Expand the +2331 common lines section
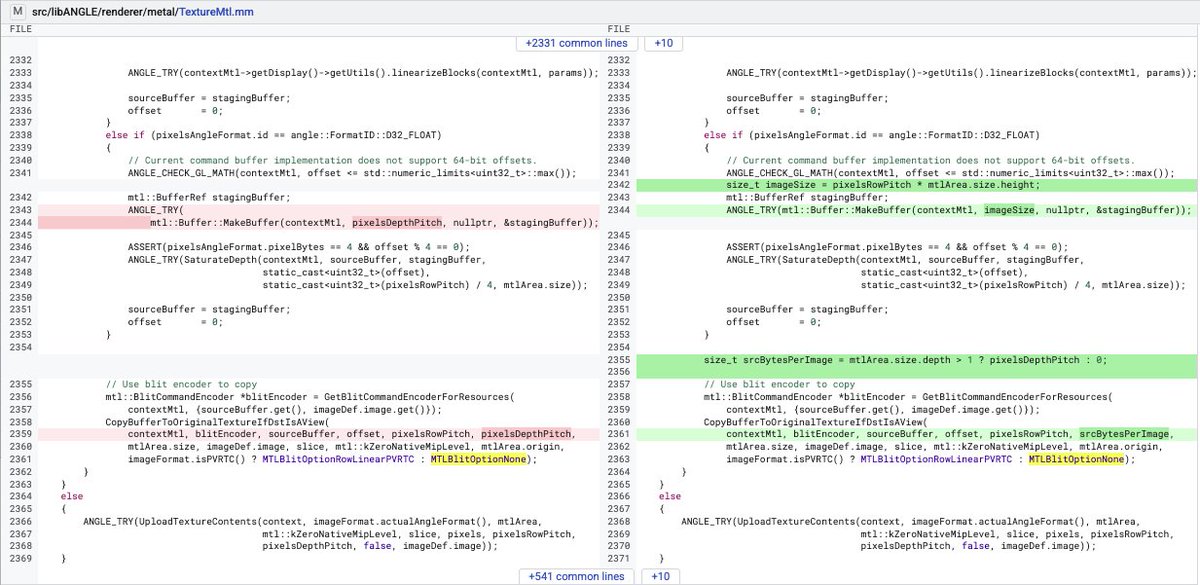This screenshot has width=1200, height=585. tap(576, 43)
